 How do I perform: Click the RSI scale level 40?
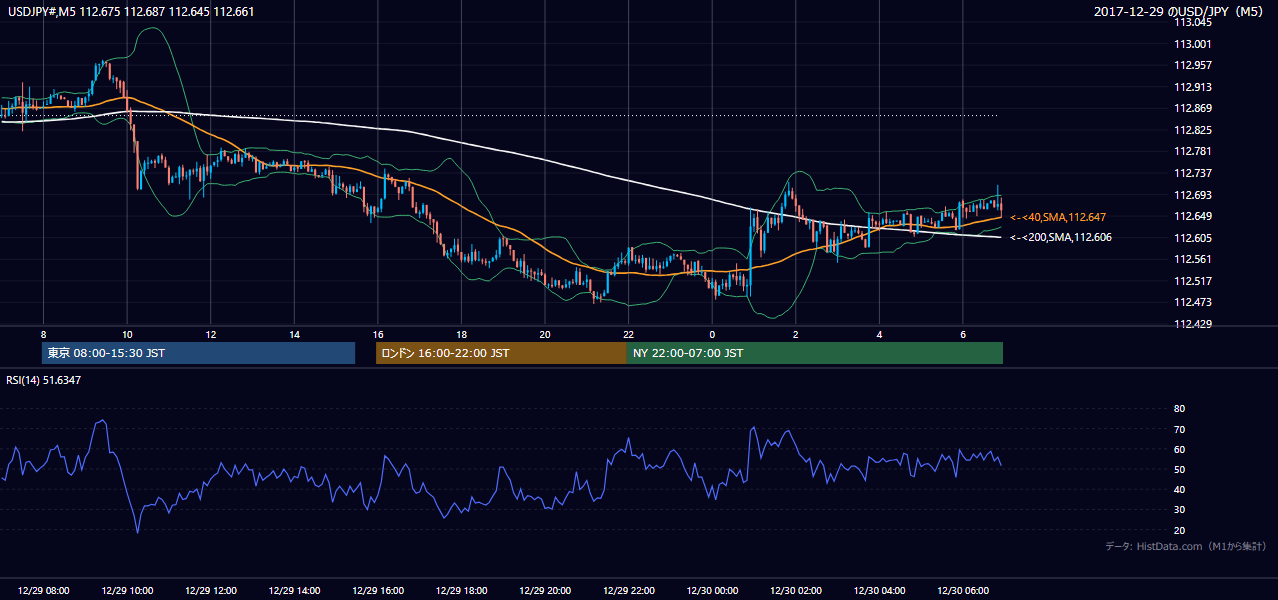1179,489
